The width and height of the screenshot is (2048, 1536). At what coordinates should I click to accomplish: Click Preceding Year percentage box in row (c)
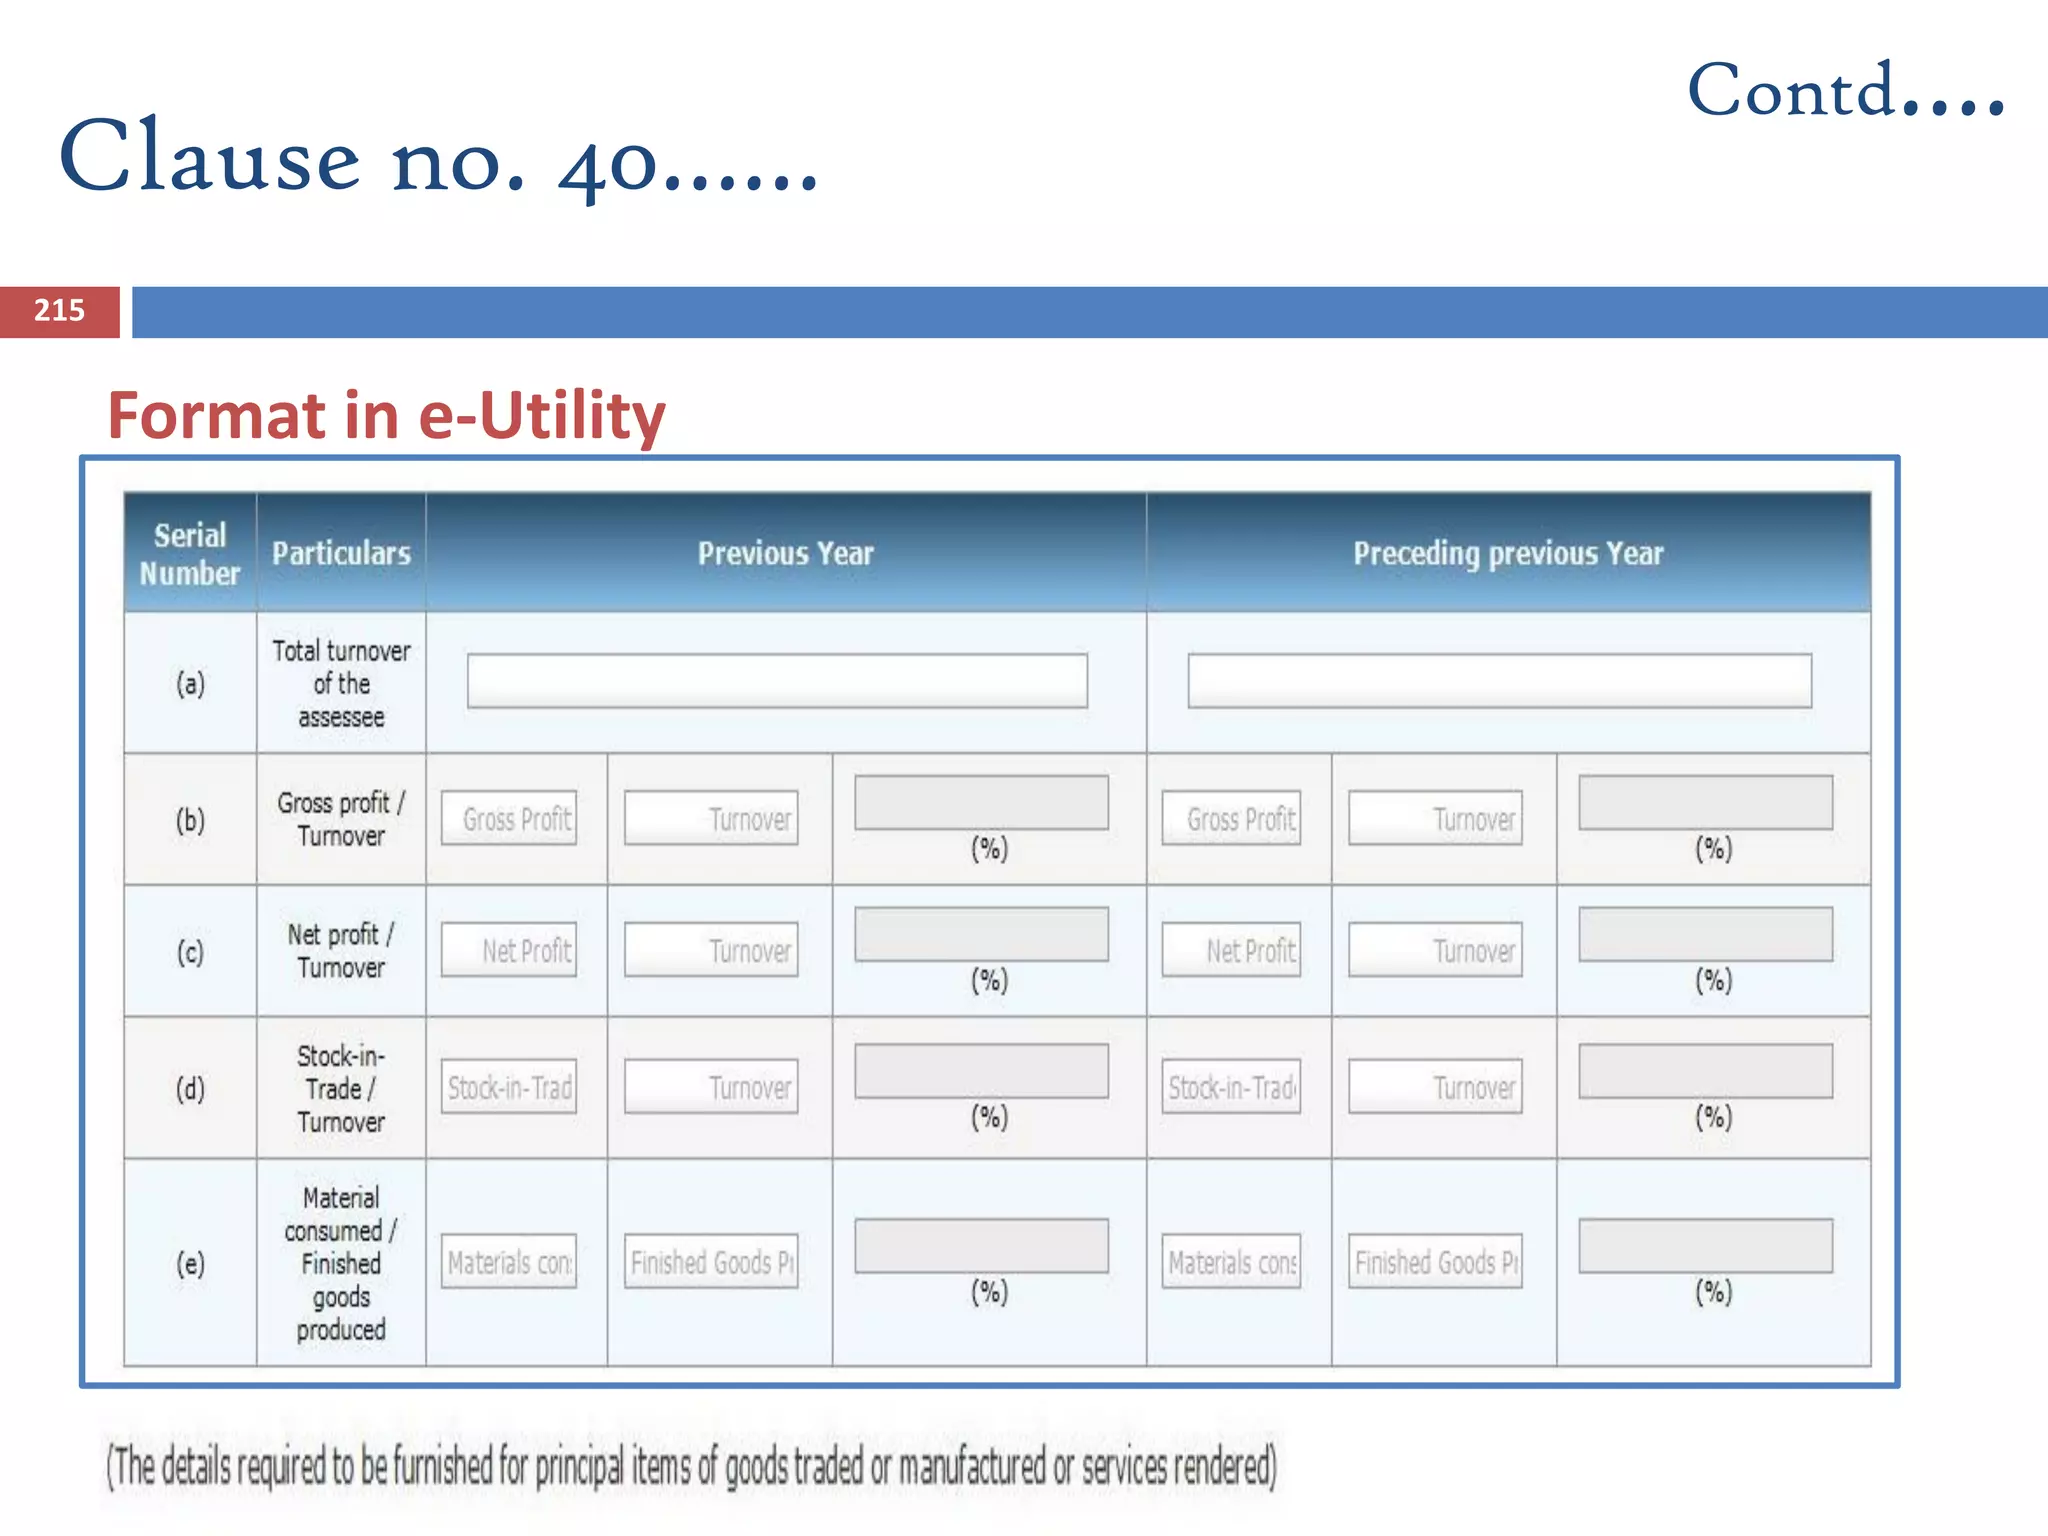1705,934
